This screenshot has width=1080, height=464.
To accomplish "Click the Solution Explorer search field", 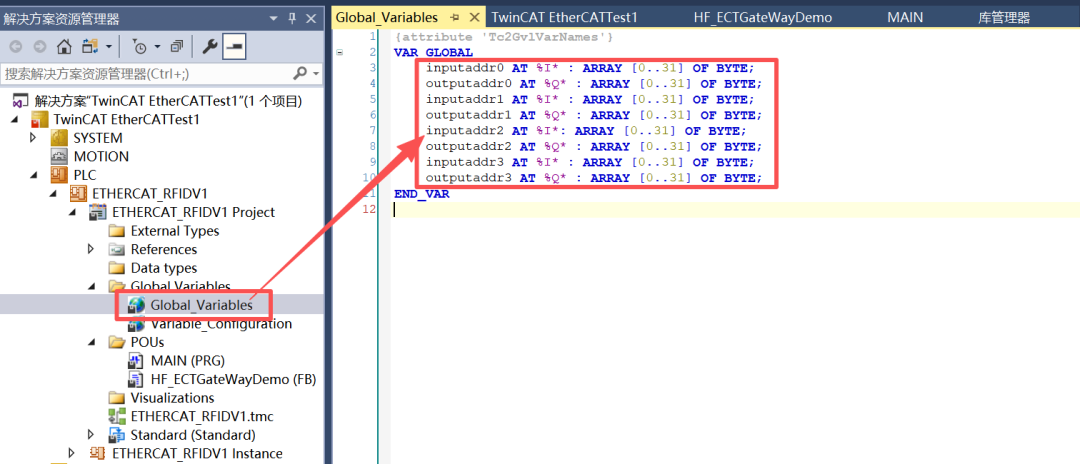I will (146, 73).
